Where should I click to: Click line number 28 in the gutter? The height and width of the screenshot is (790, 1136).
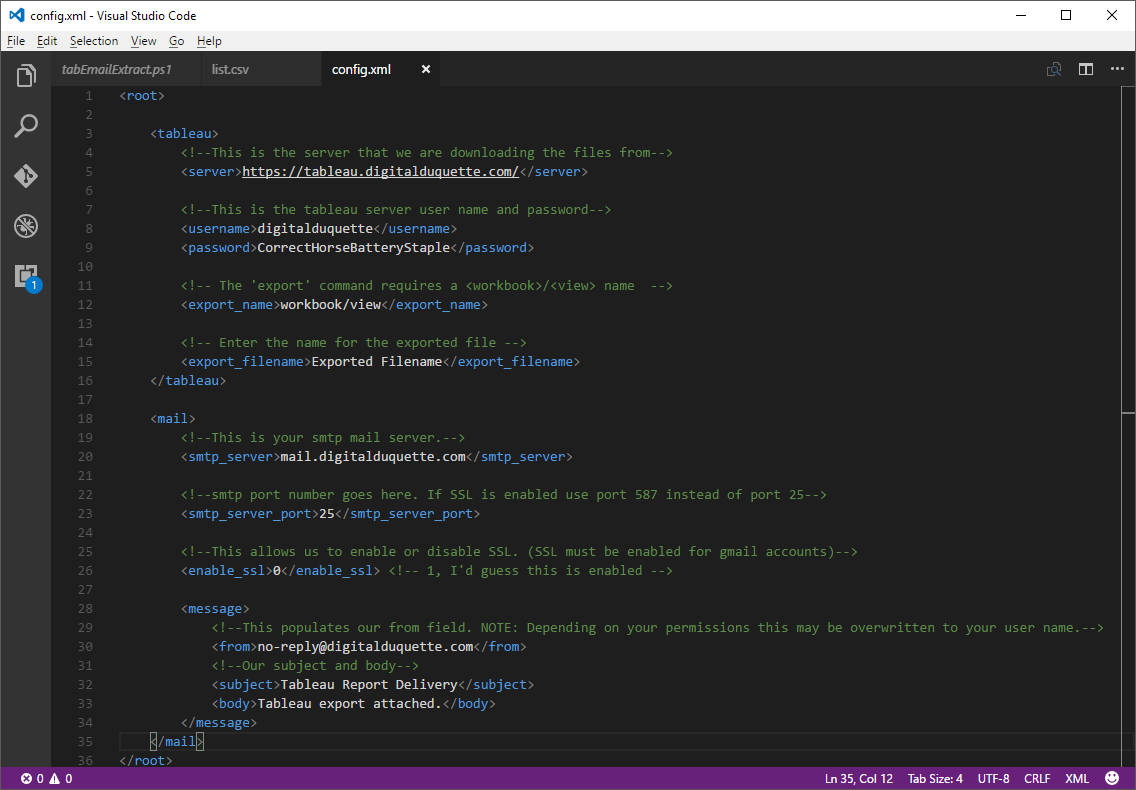coord(85,608)
